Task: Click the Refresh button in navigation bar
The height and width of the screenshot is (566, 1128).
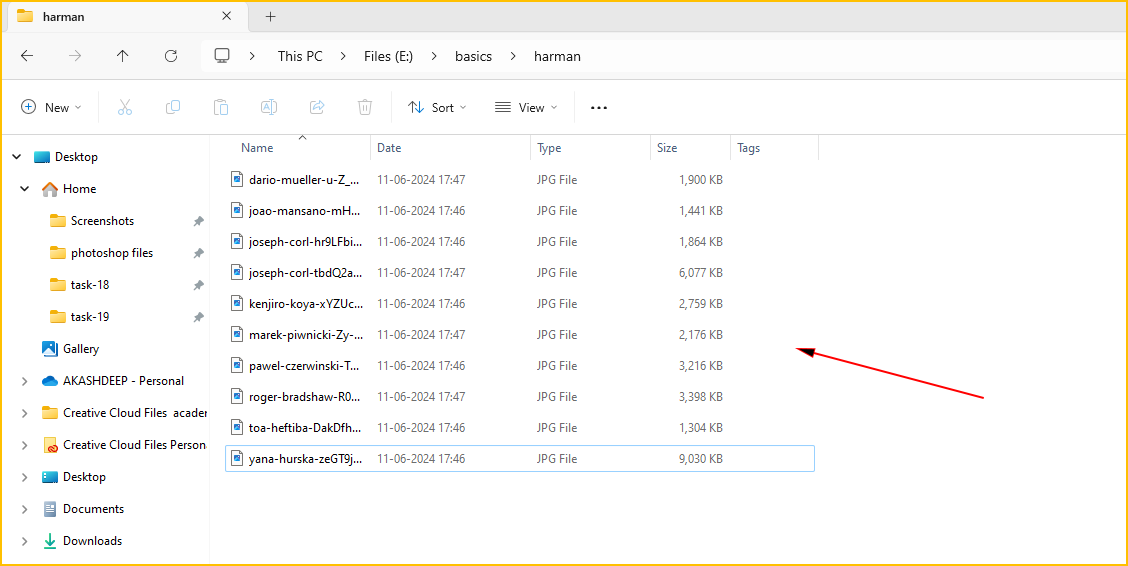Action: point(171,56)
